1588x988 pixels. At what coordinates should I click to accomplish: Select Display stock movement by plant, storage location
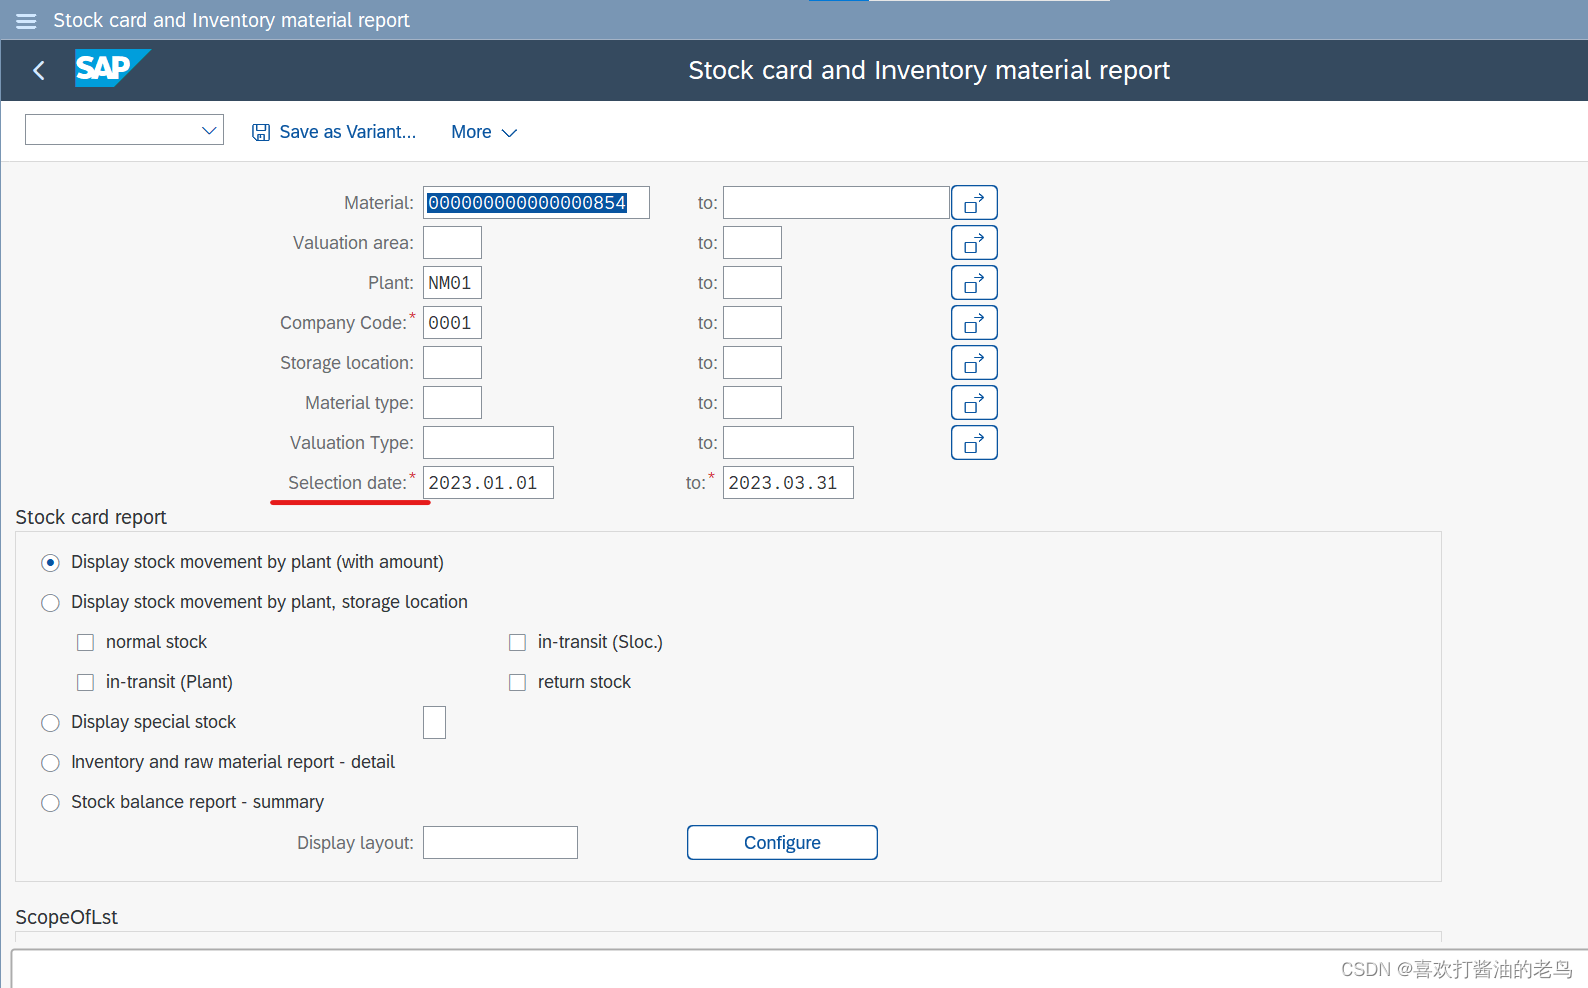pos(50,603)
